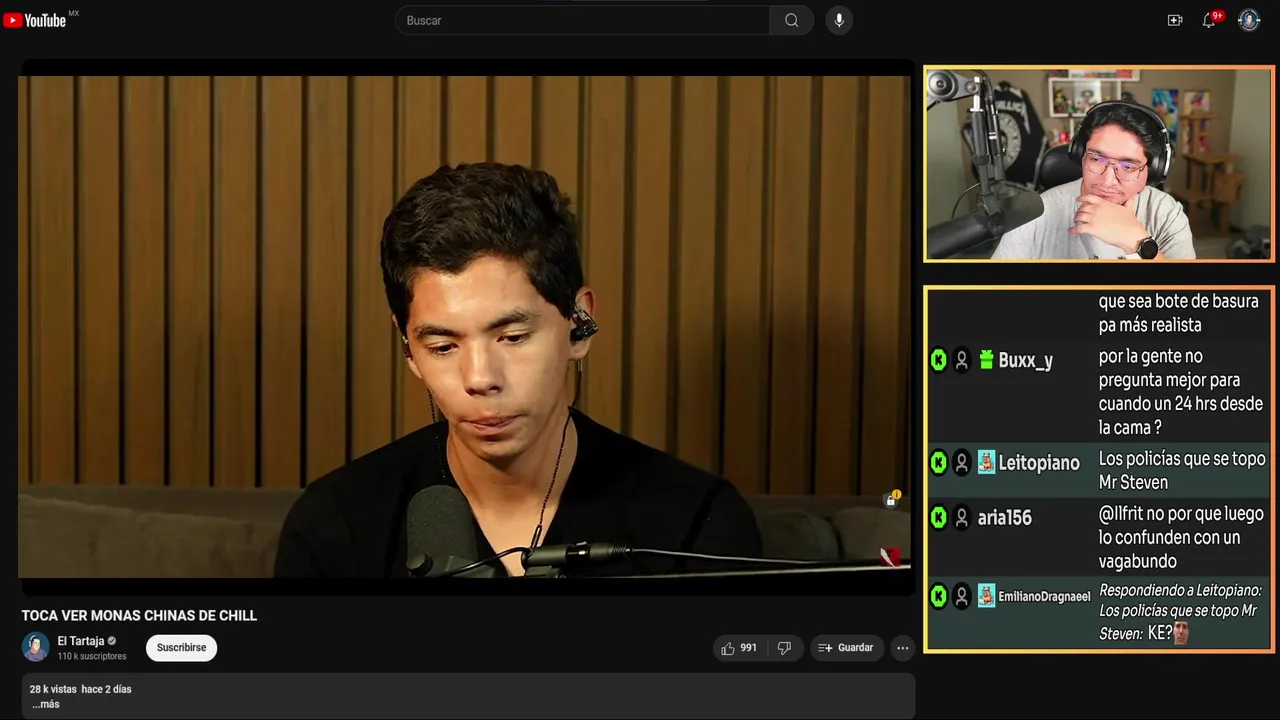Screen dimensions: 1280x720
Task: Click the Kick badge next to EmilianoDragnaeel
Action: coord(938,596)
